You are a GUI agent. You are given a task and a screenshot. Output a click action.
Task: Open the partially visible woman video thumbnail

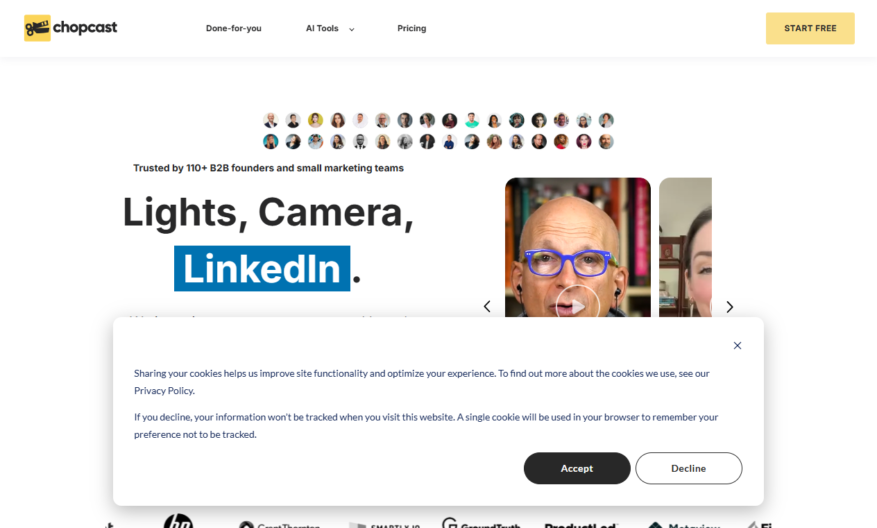pyautogui.click(x=685, y=247)
